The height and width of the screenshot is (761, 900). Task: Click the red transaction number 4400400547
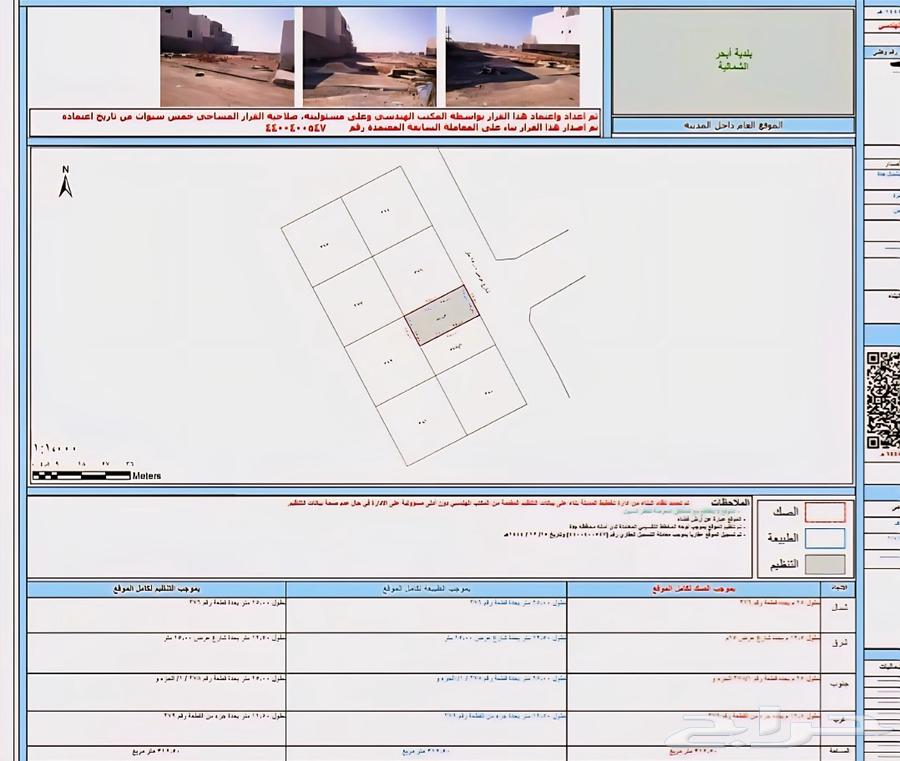[311, 129]
